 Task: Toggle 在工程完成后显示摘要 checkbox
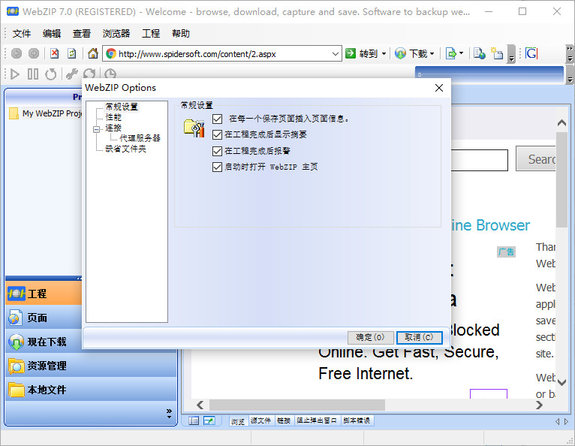[x=217, y=135]
